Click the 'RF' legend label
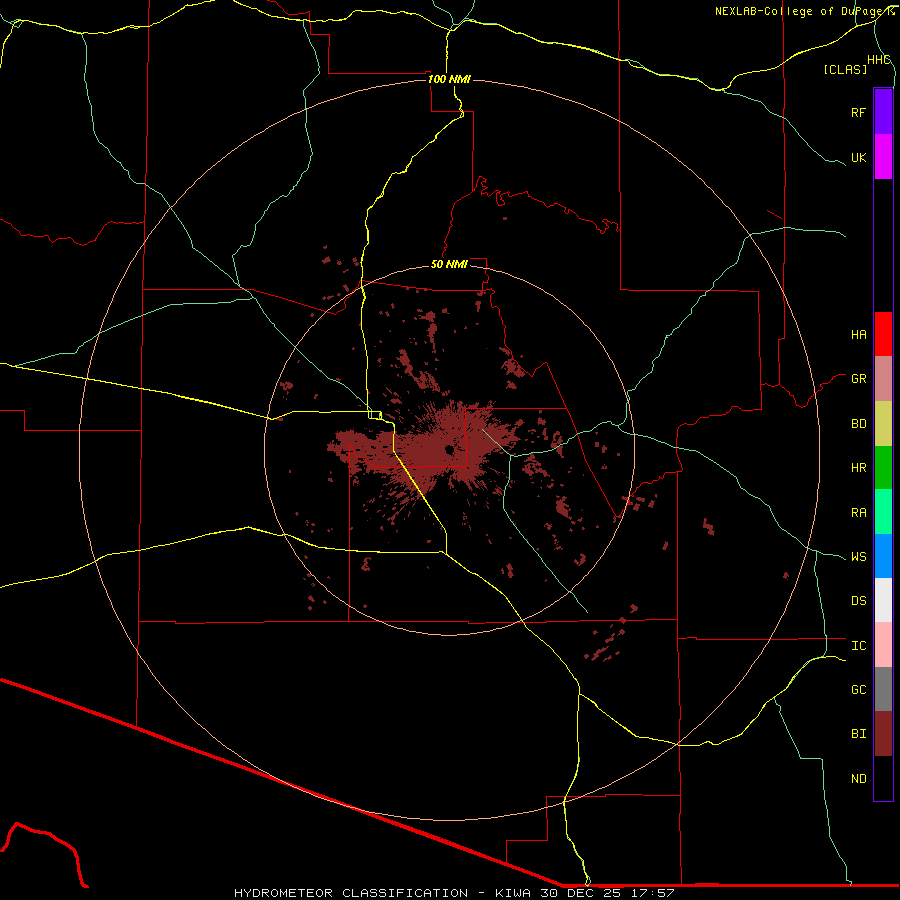 click(x=859, y=112)
